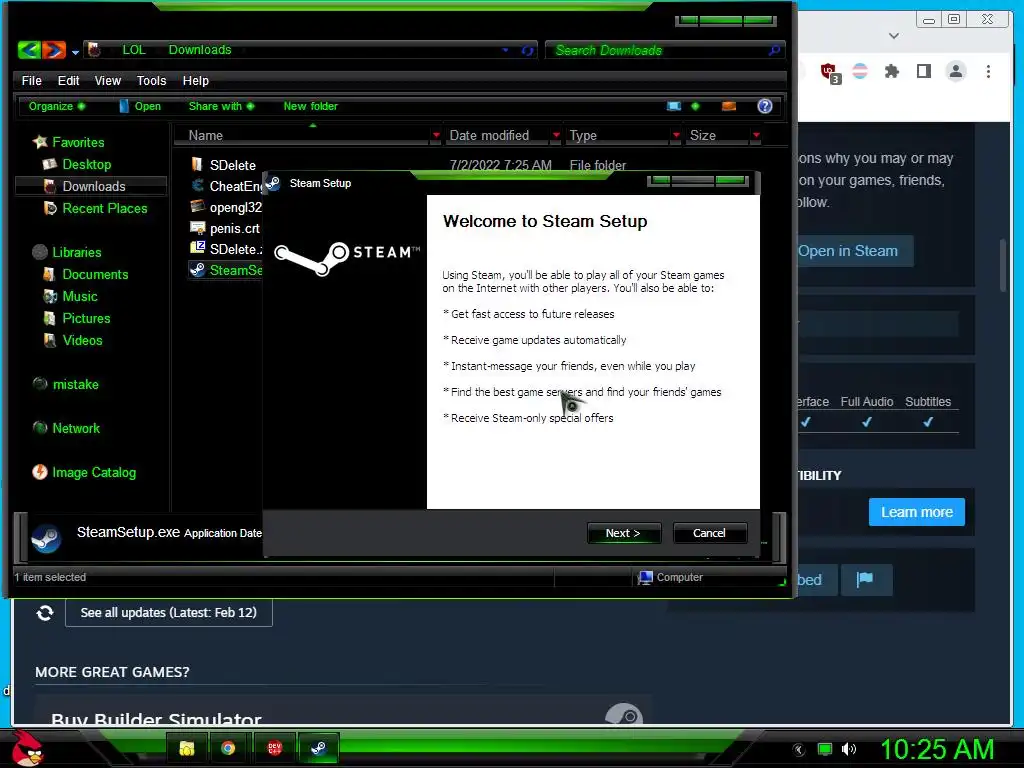Click the volume speaker tray icon

point(848,749)
